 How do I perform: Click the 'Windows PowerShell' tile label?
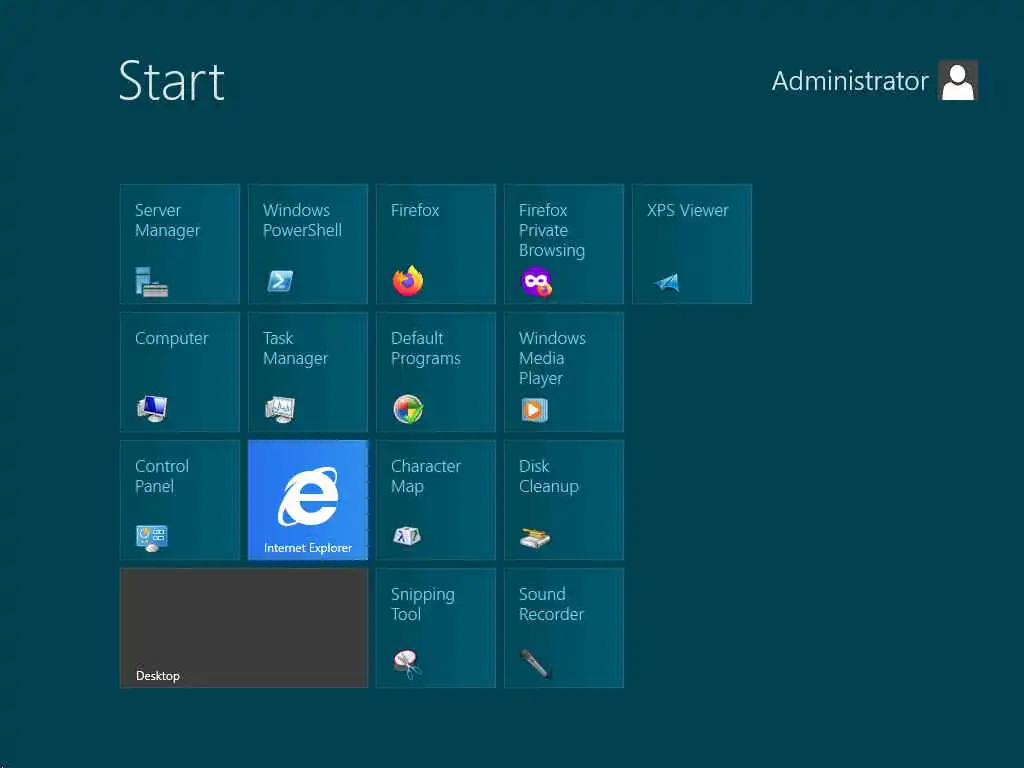click(x=302, y=220)
